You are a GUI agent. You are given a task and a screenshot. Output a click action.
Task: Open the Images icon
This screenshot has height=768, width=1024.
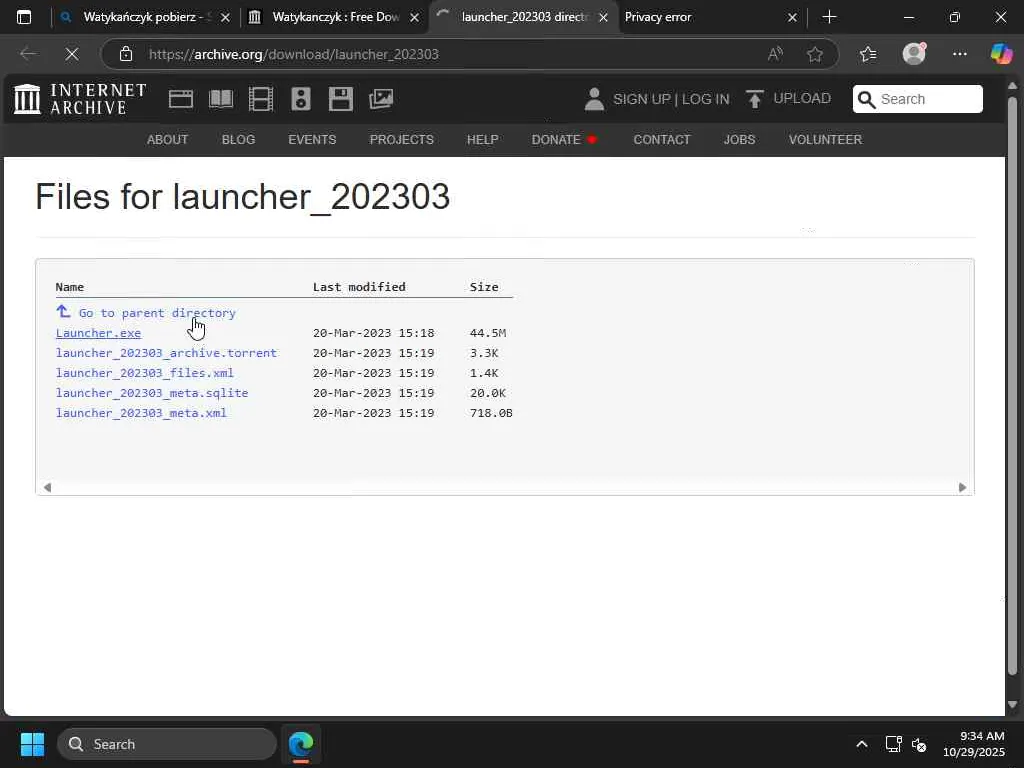tap(381, 99)
